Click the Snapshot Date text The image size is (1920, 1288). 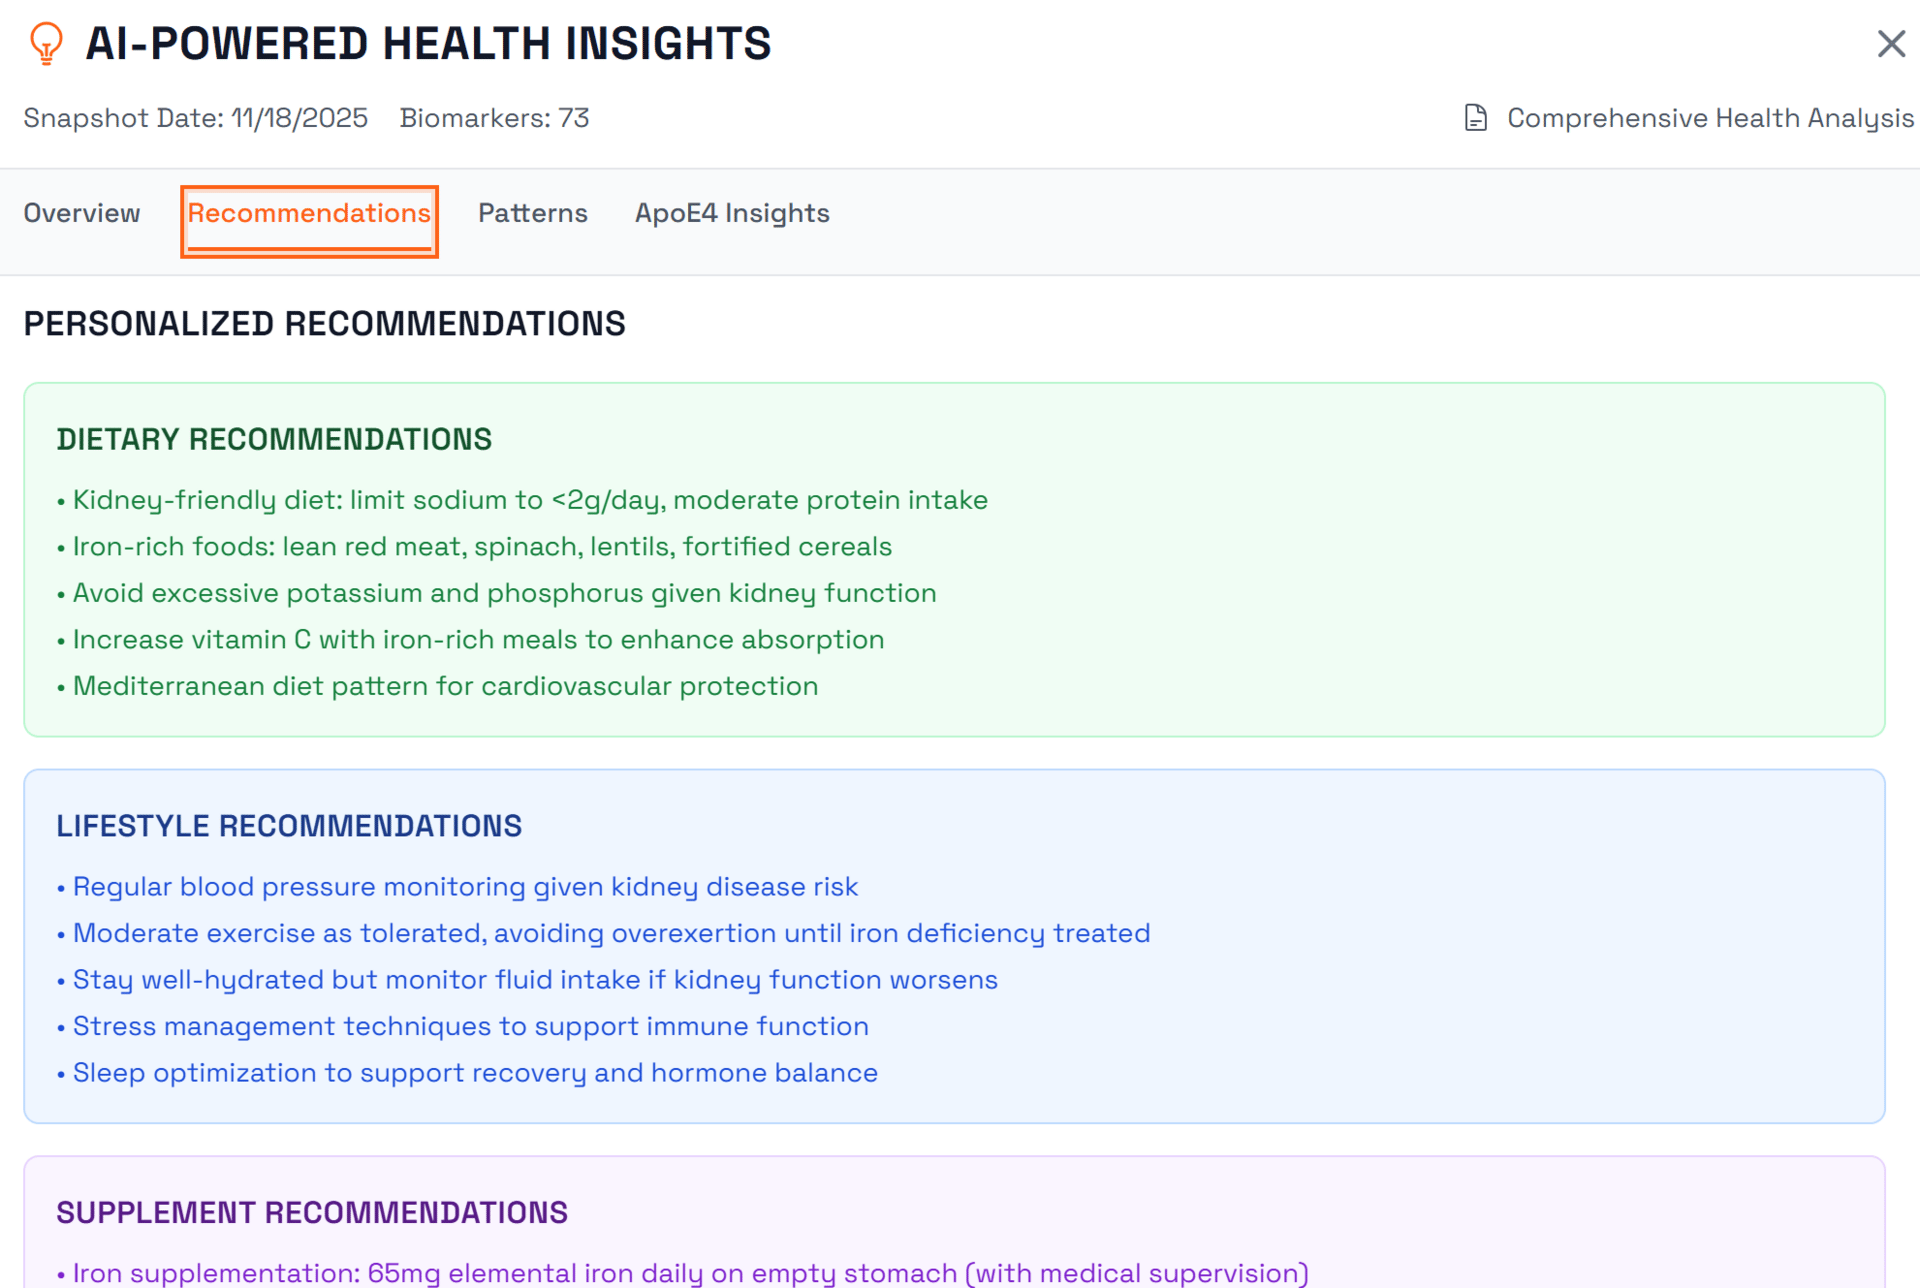coord(196,118)
